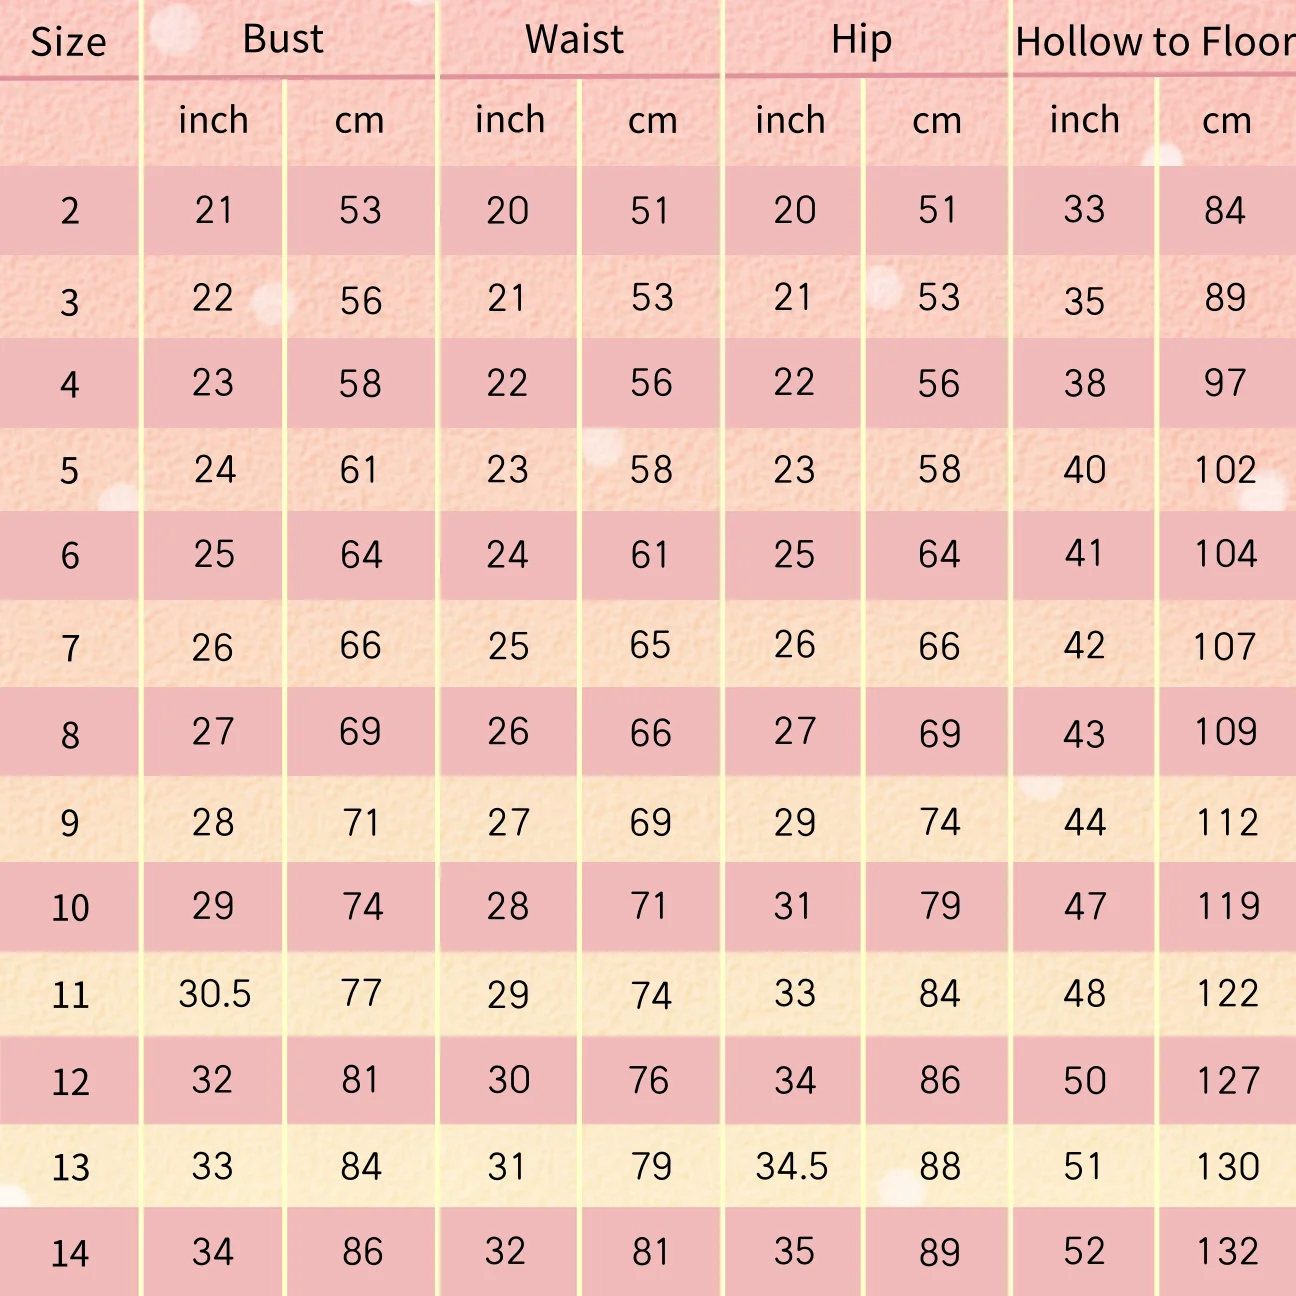Viewport: 1296px width, 1296px height.
Task: Click the Hollow to Floor header
Action: pos(1154,42)
